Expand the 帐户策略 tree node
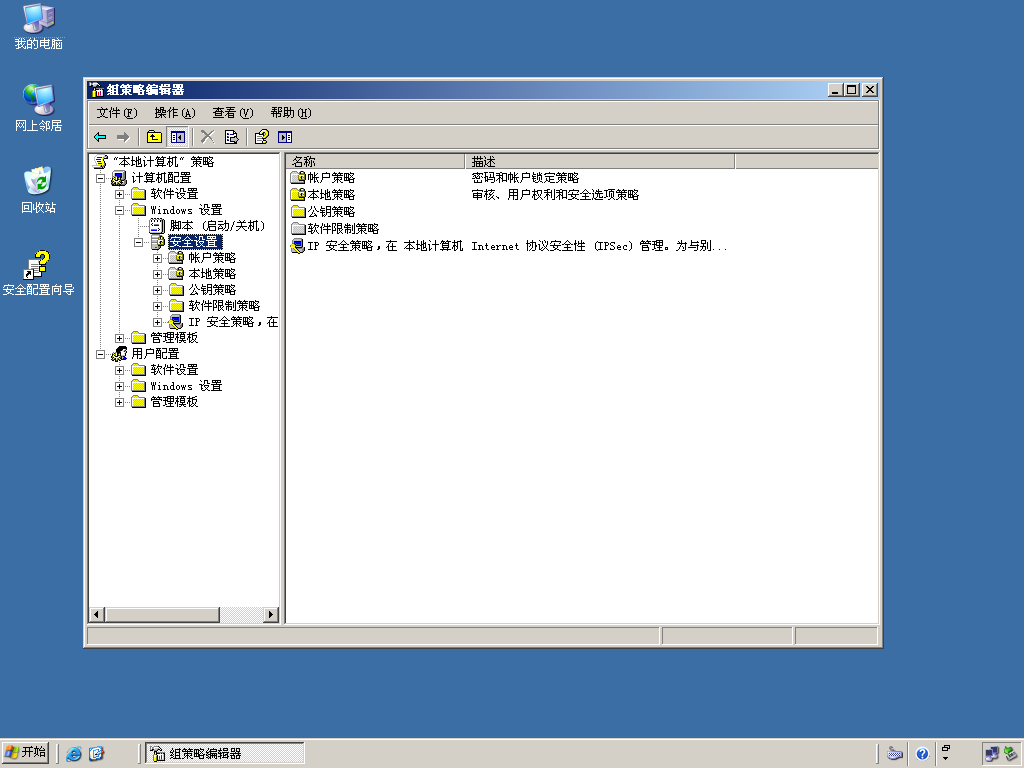This screenshot has width=1024, height=768. [157, 259]
